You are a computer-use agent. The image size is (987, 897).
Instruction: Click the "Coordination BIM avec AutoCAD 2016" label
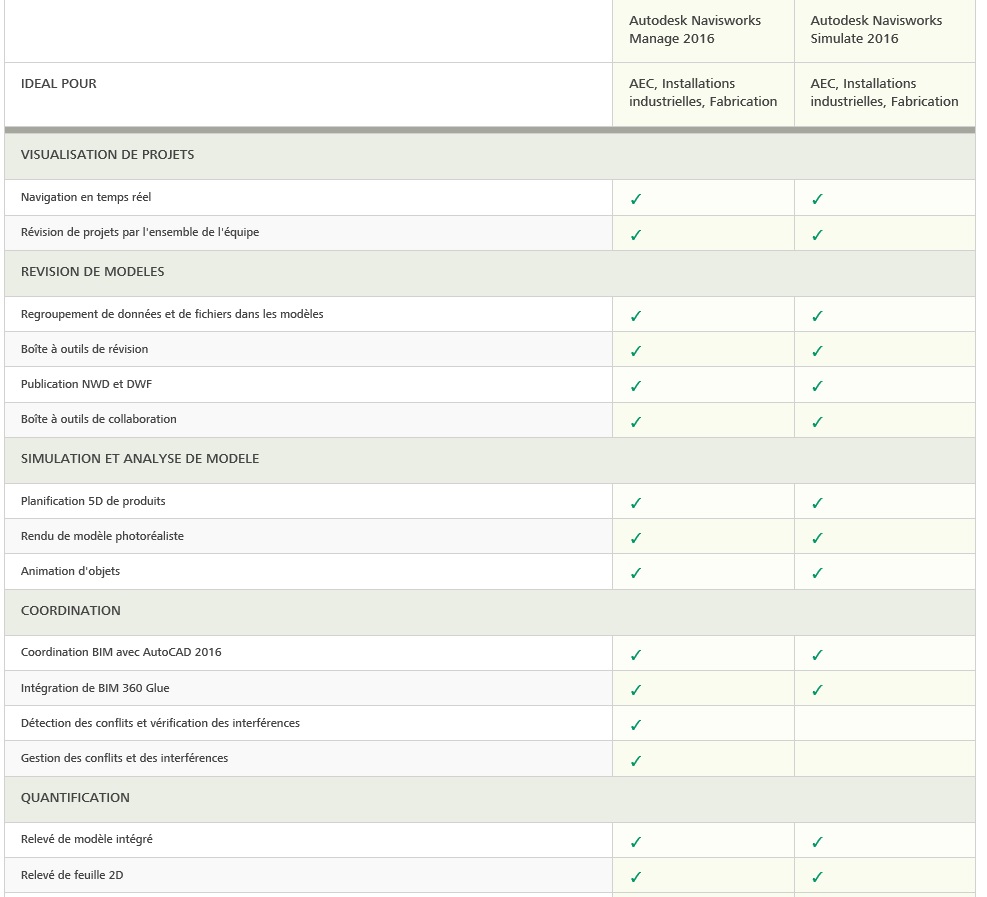pos(121,652)
